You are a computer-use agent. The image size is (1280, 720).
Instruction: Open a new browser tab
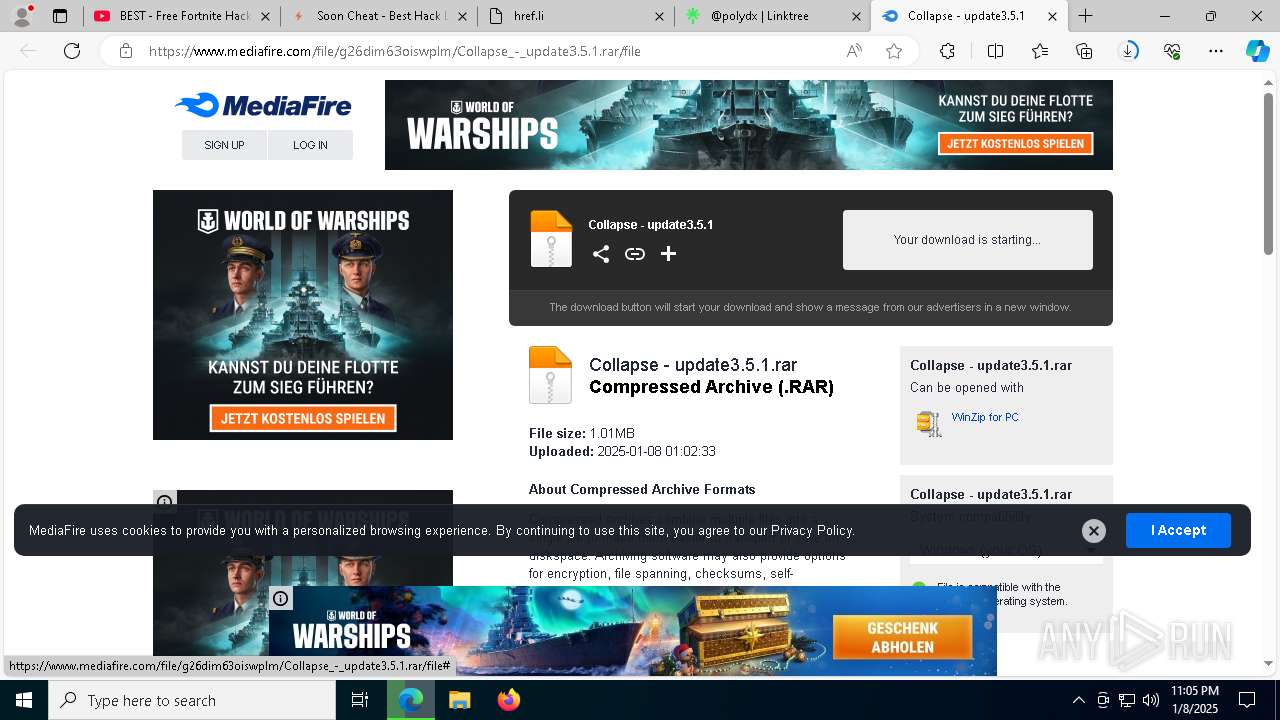[x=1085, y=16]
